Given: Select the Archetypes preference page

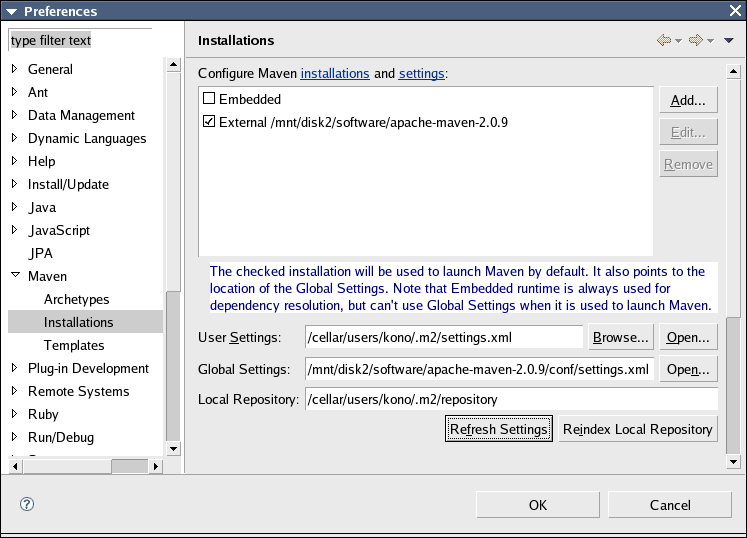Looking at the screenshot, I should tap(76, 299).
